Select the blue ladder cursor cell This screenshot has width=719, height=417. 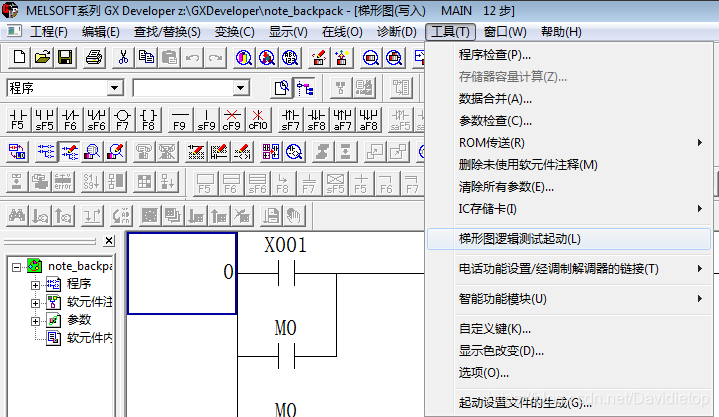pos(182,273)
